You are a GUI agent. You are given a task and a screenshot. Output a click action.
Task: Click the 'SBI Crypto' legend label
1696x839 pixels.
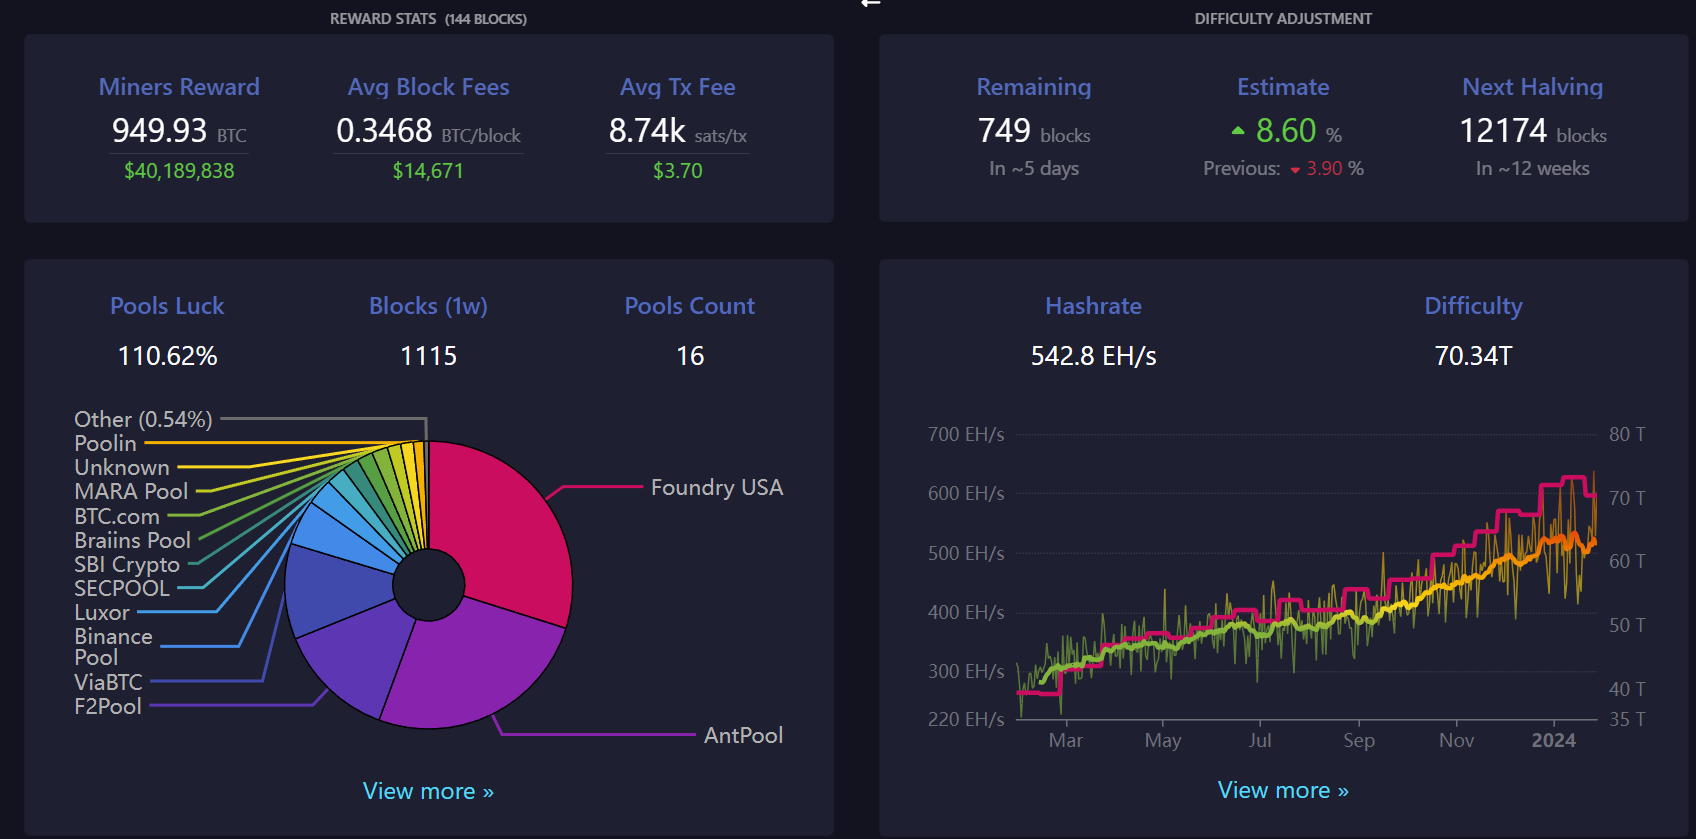pyautogui.click(x=127, y=564)
